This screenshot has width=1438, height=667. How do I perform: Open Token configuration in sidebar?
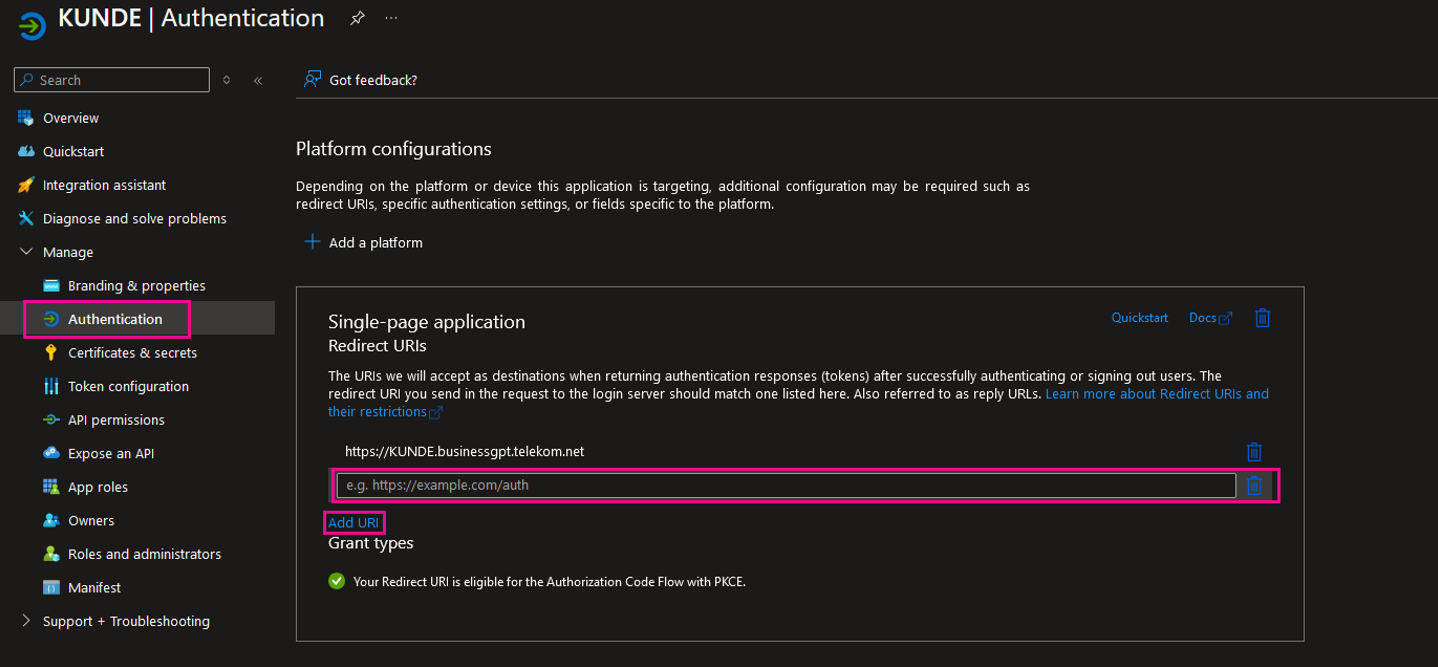tap(128, 386)
